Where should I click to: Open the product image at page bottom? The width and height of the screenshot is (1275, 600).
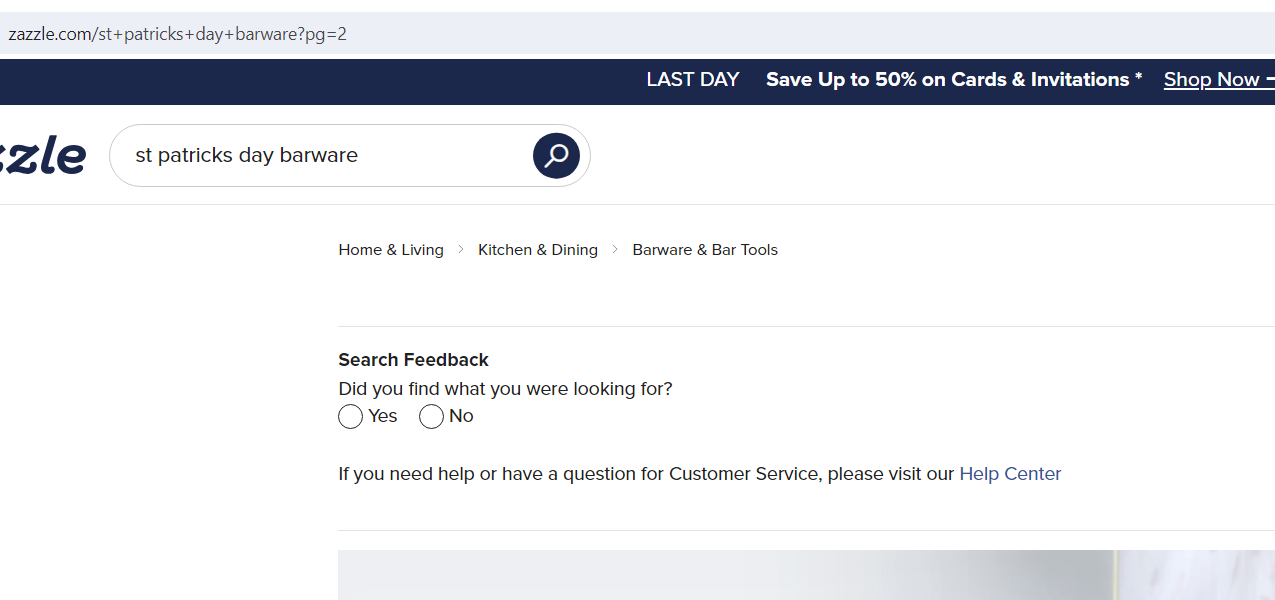point(806,575)
